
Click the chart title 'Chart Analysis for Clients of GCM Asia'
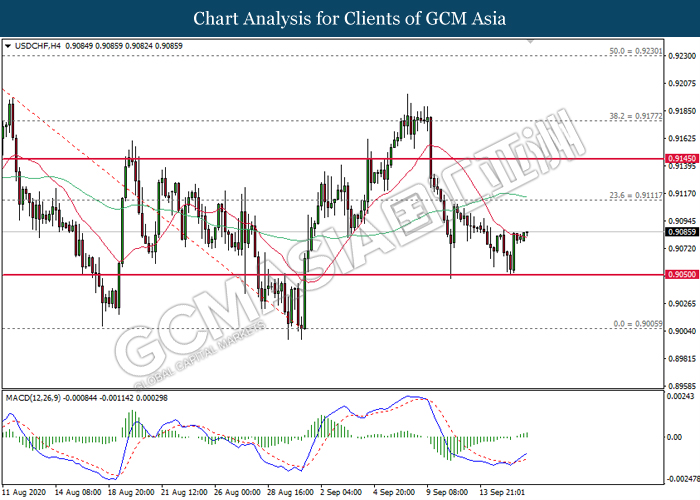350,18
